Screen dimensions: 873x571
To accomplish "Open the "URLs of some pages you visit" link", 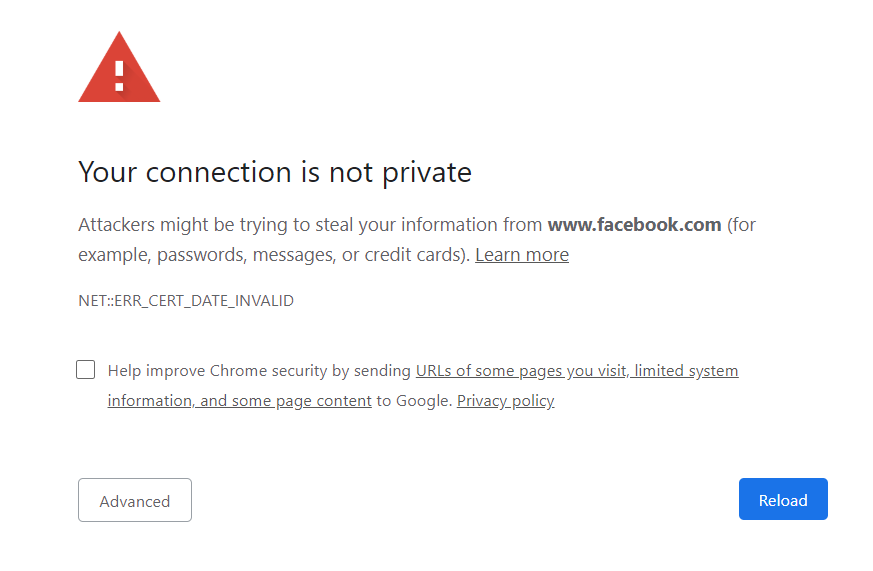I will [x=521, y=371].
